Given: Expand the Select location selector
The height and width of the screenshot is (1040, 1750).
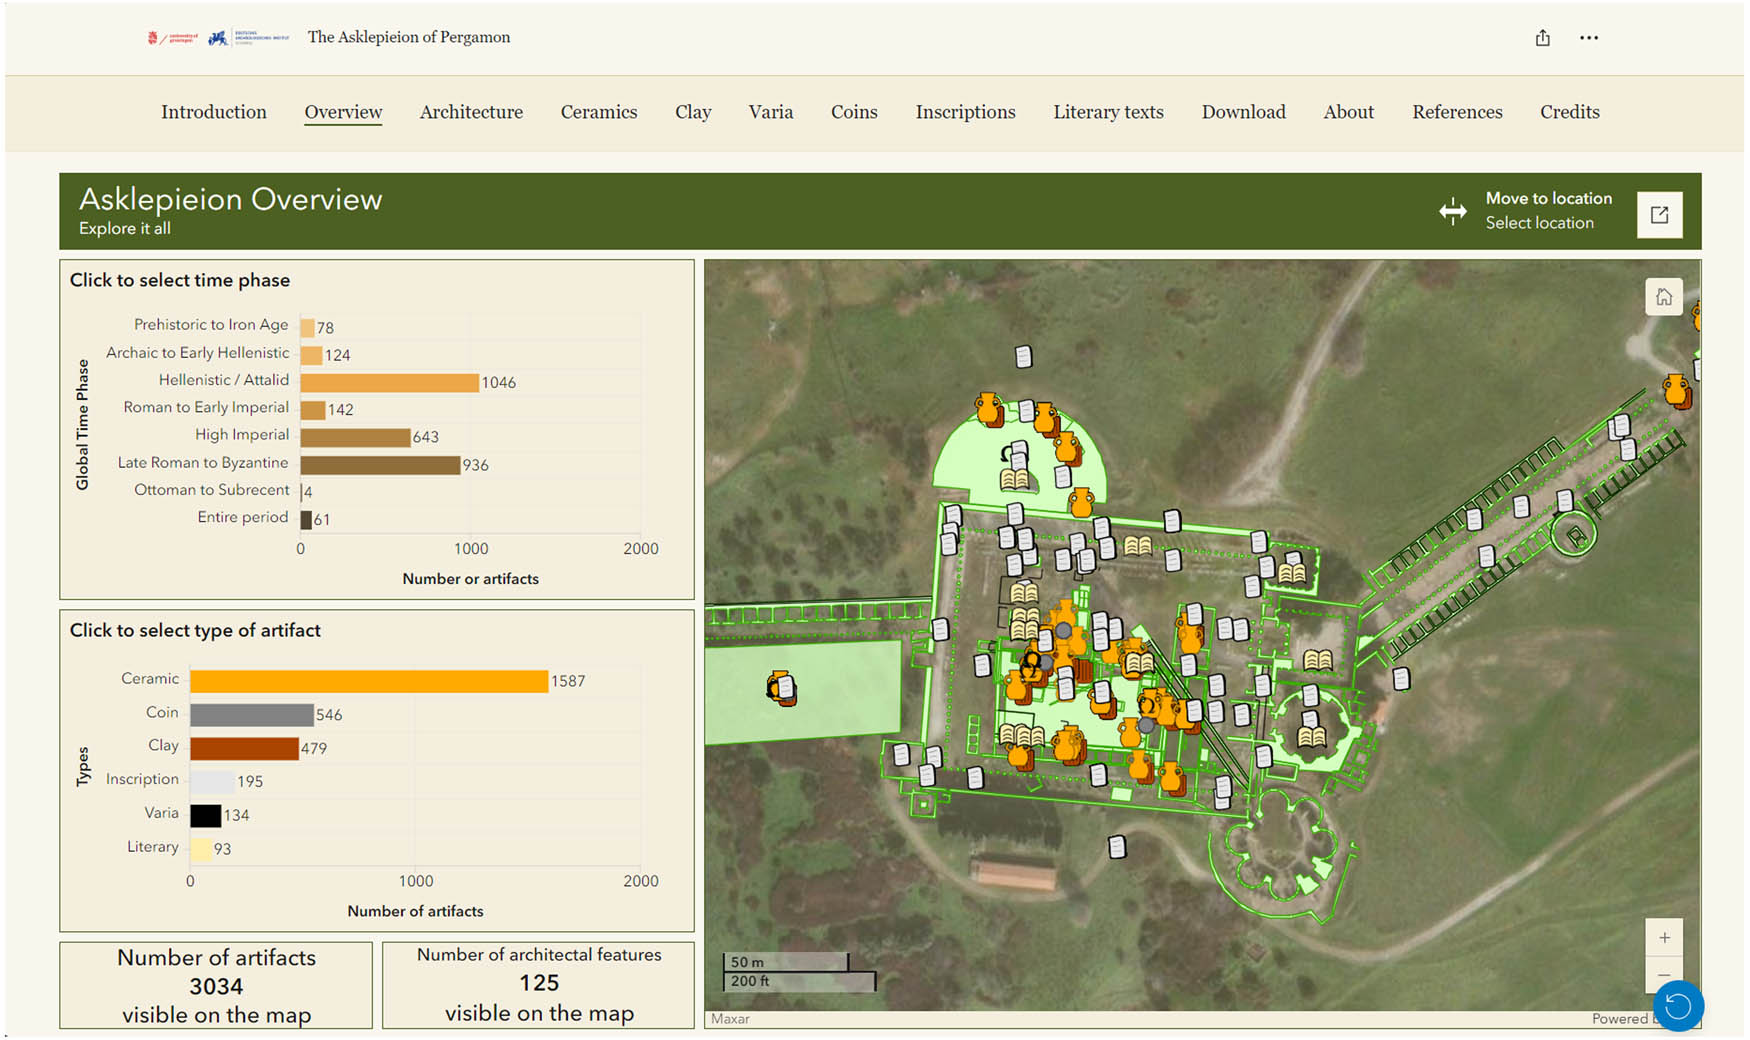Looking at the screenshot, I should click(1539, 223).
